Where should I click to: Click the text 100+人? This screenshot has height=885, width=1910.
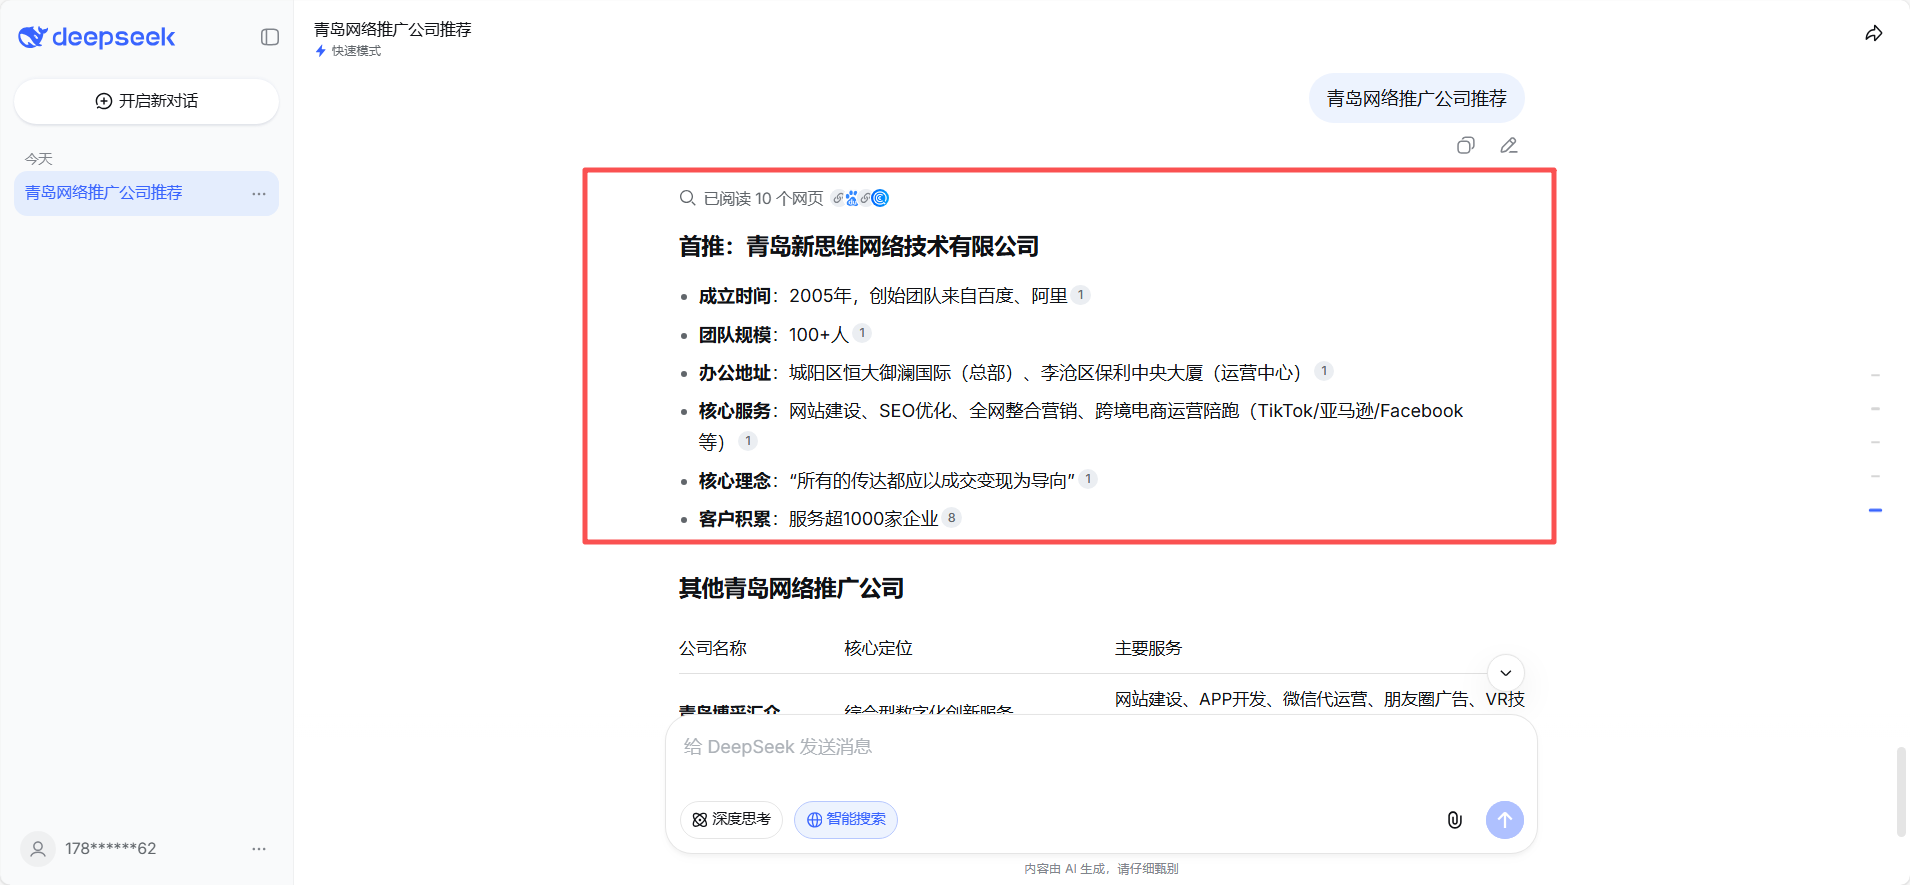coord(819,335)
